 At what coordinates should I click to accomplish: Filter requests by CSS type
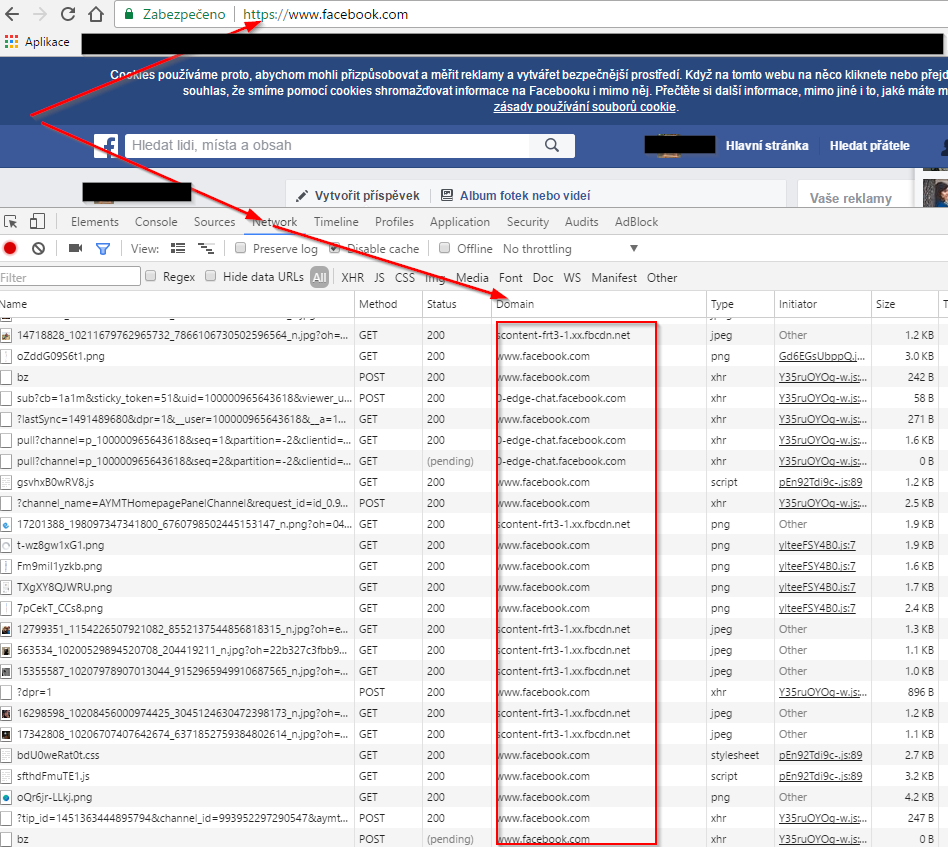[x=405, y=277]
